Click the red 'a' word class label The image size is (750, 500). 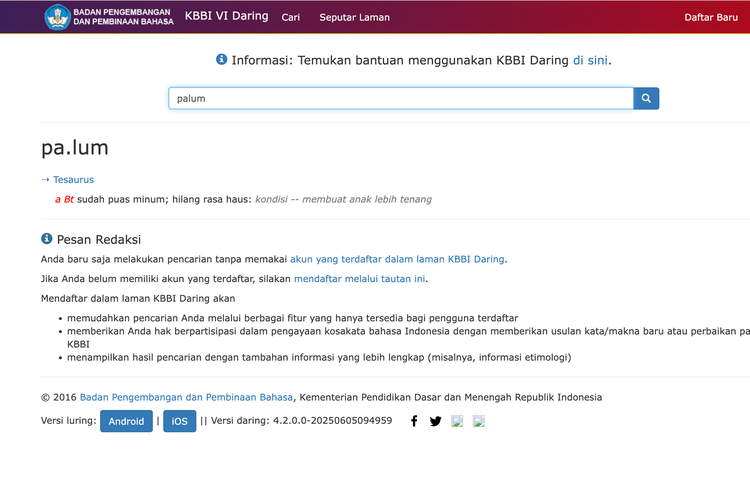coord(58,200)
